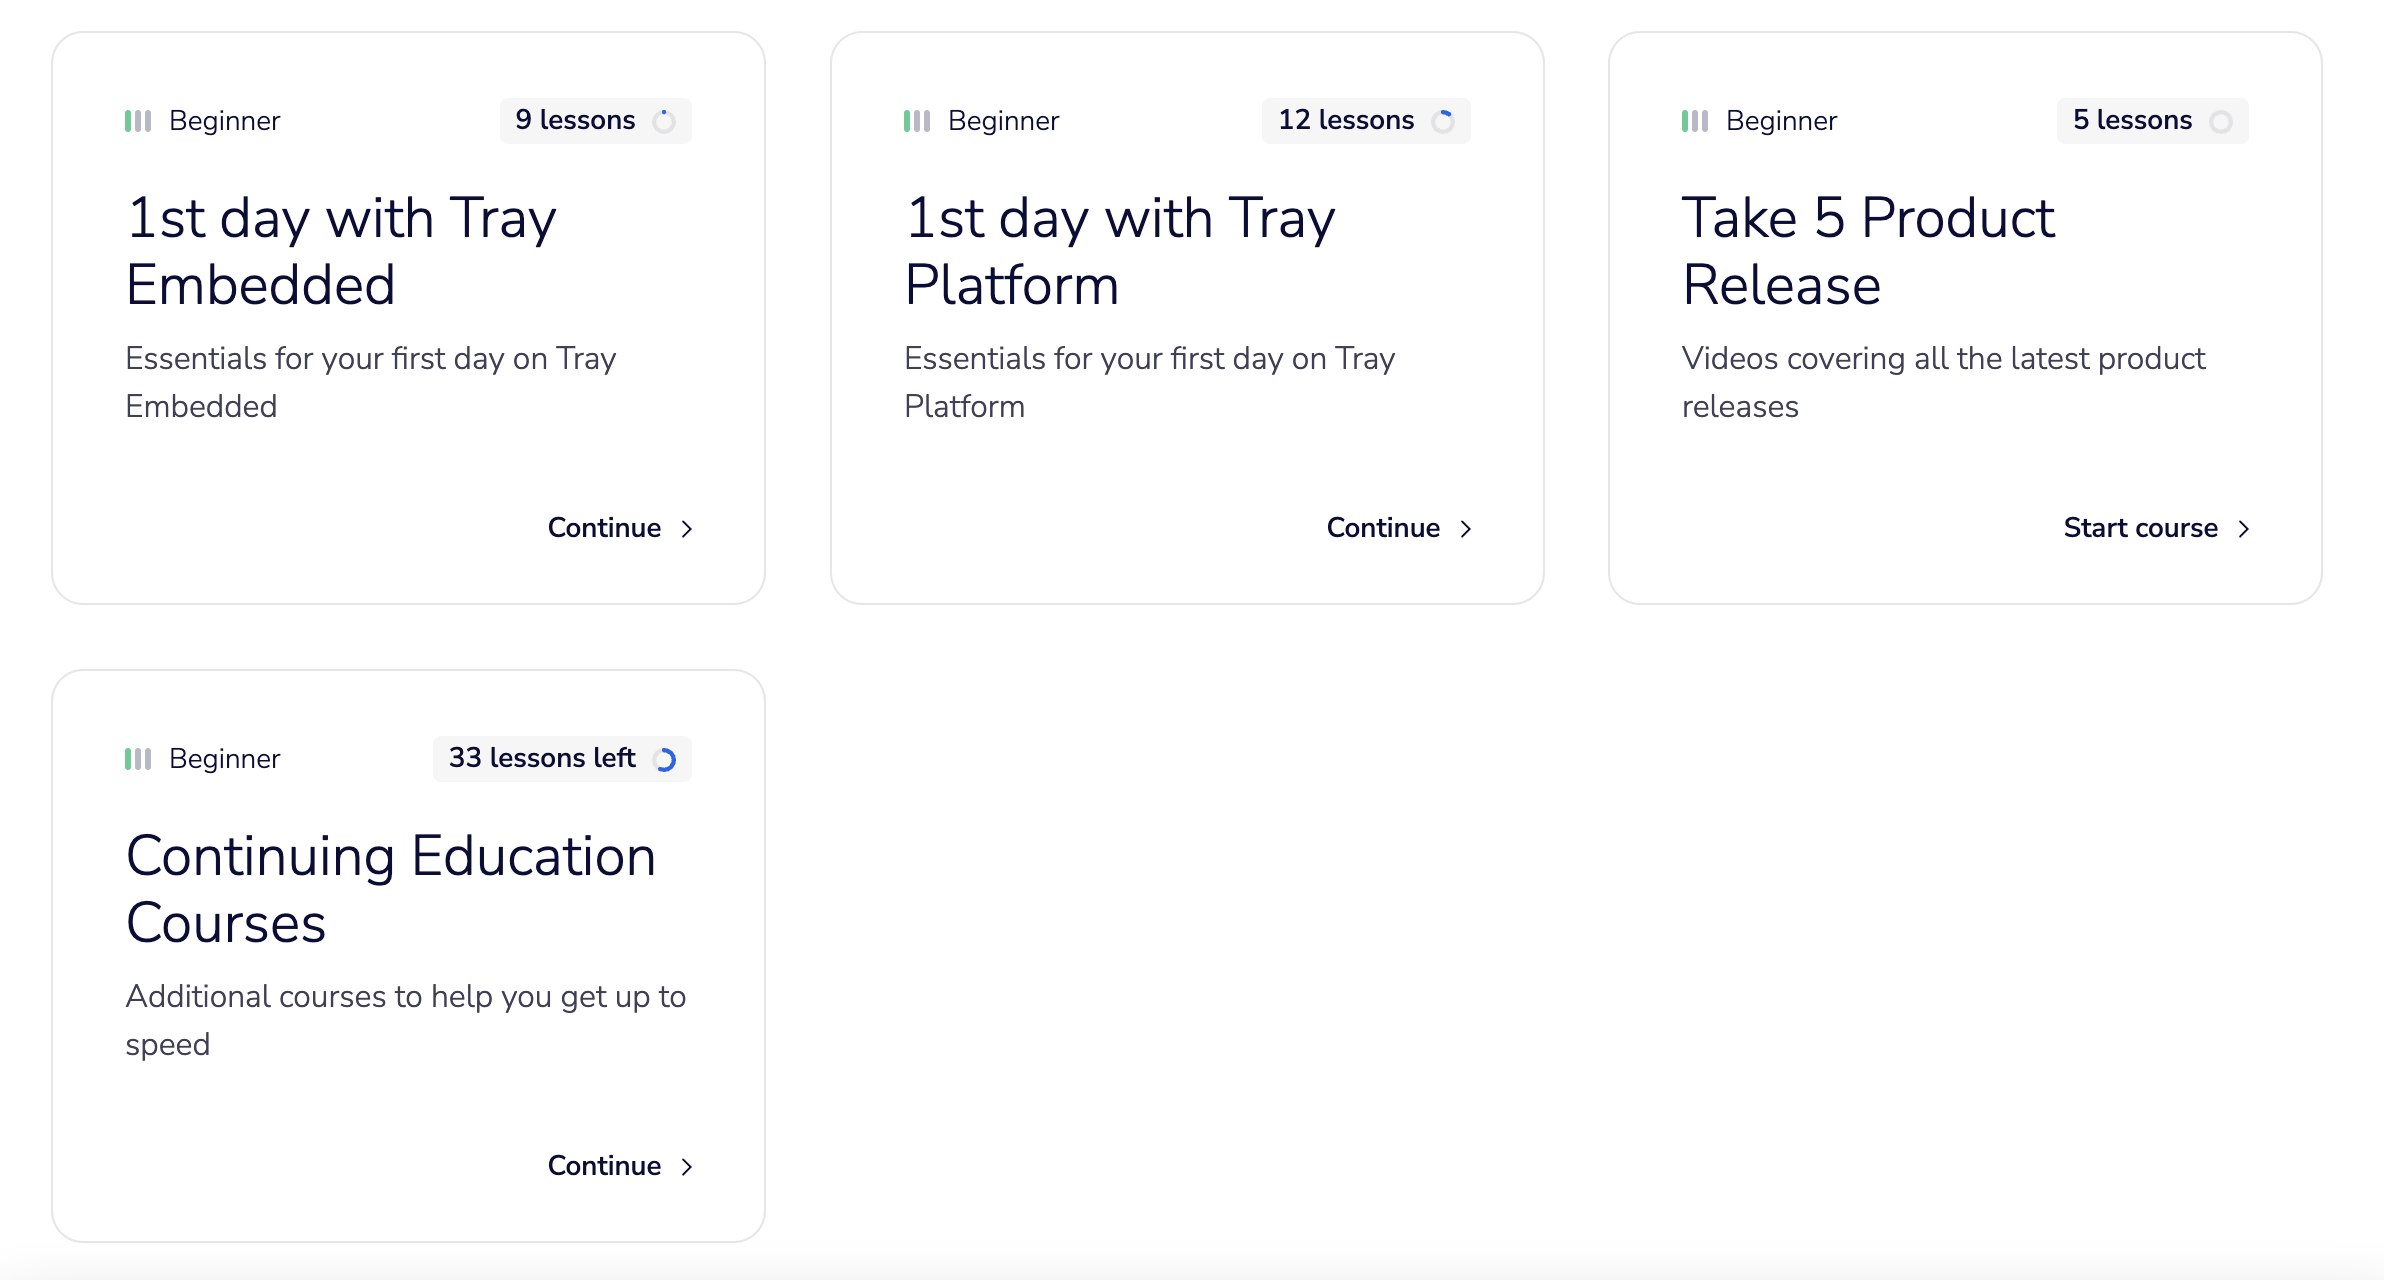The image size is (2384, 1280).
Task: Continue the 1st day with Tray Embedded course
Action: pos(605,528)
